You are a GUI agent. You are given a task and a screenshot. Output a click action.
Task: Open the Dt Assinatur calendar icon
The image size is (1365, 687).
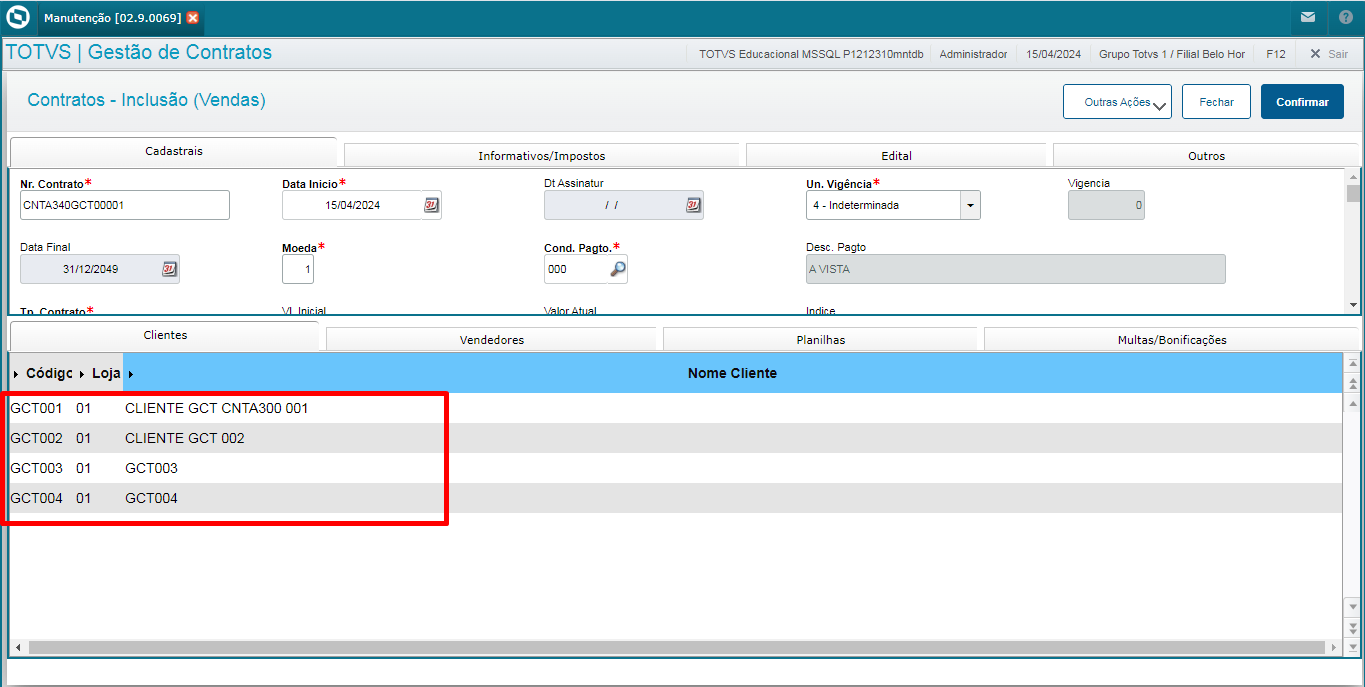pos(693,205)
